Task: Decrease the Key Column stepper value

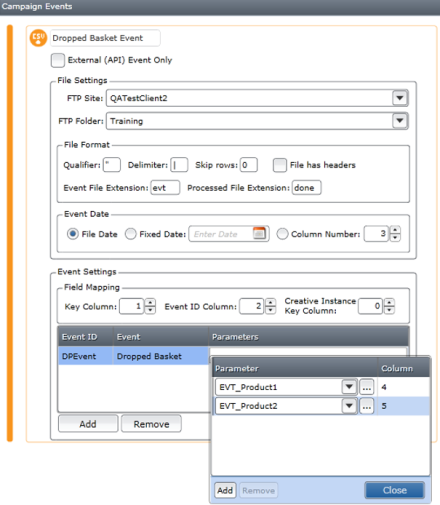Action: click(x=150, y=310)
